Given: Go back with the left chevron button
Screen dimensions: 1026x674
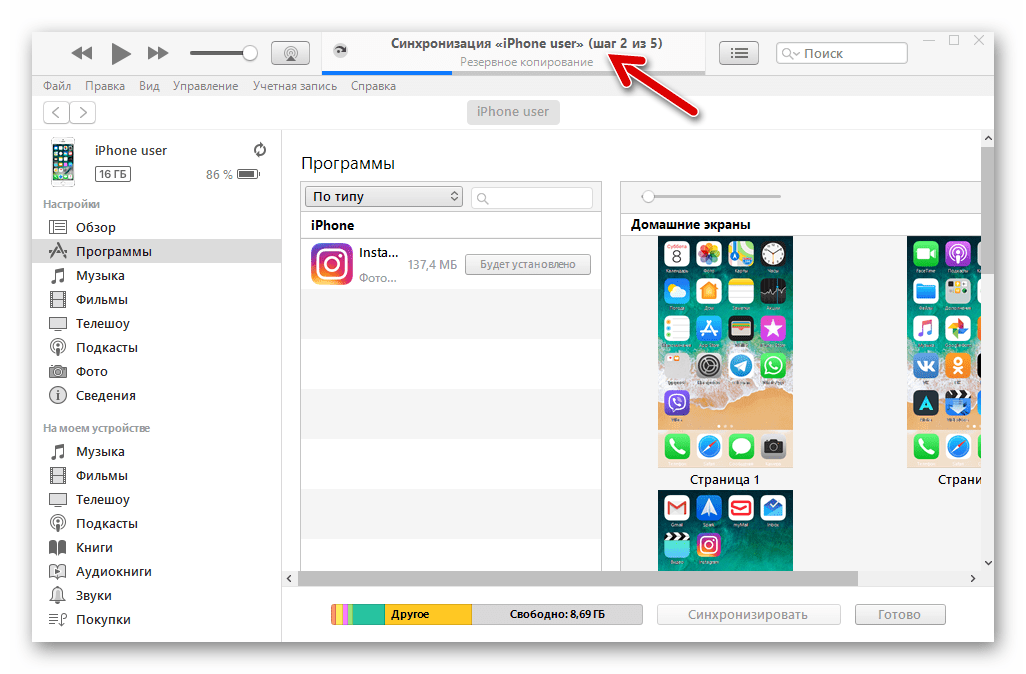Looking at the screenshot, I should coord(56,113).
